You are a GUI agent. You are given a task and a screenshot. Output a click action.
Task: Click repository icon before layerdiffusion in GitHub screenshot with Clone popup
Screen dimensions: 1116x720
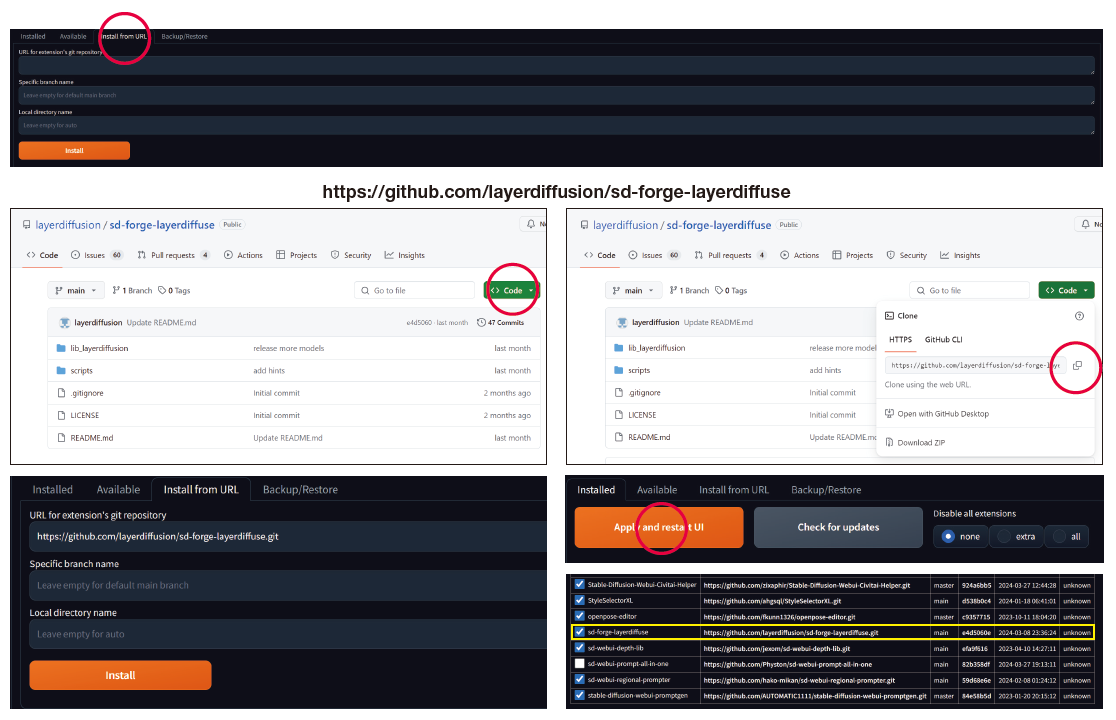pos(584,225)
